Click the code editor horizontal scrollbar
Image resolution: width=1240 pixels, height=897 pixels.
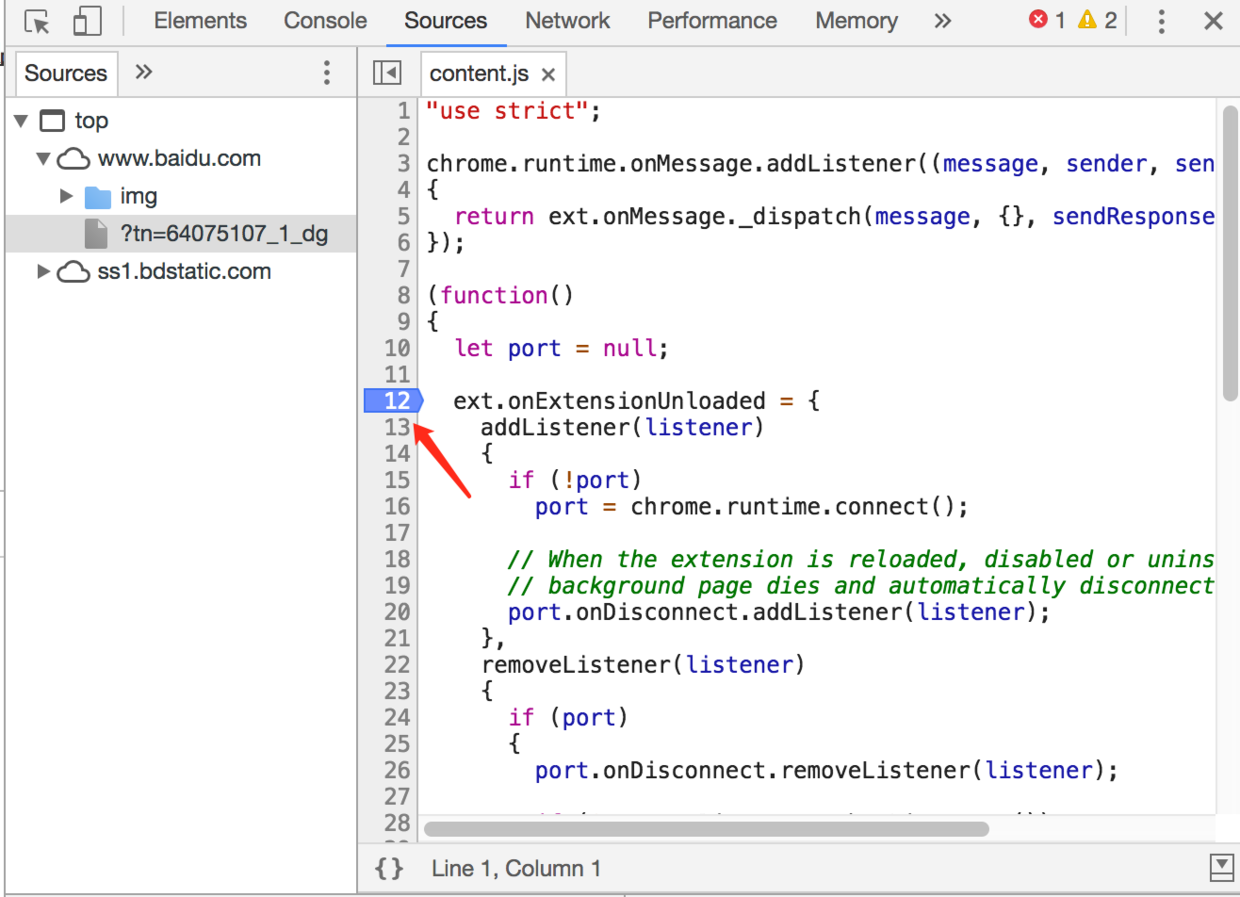[706, 829]
